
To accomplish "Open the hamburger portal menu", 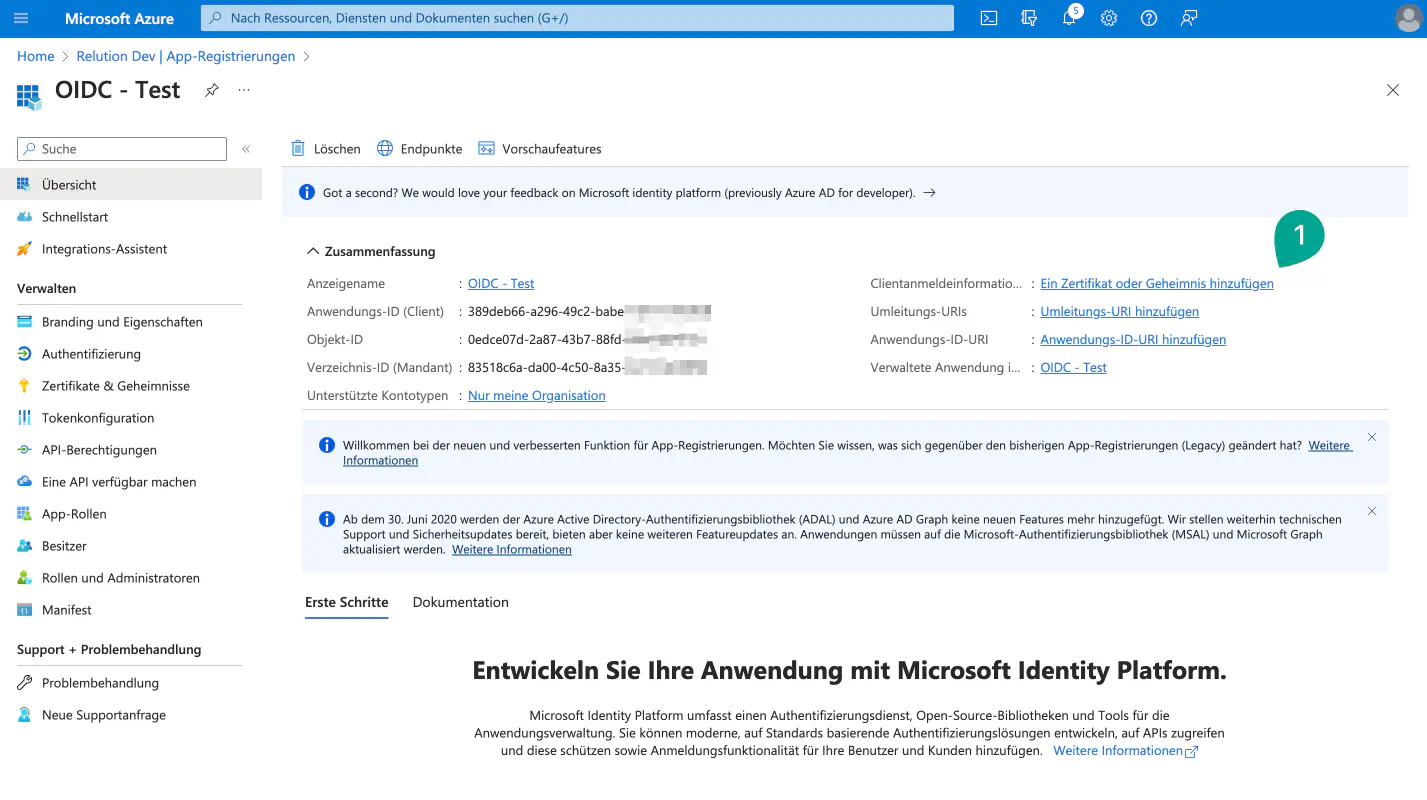I will click(x=21, y=18).
